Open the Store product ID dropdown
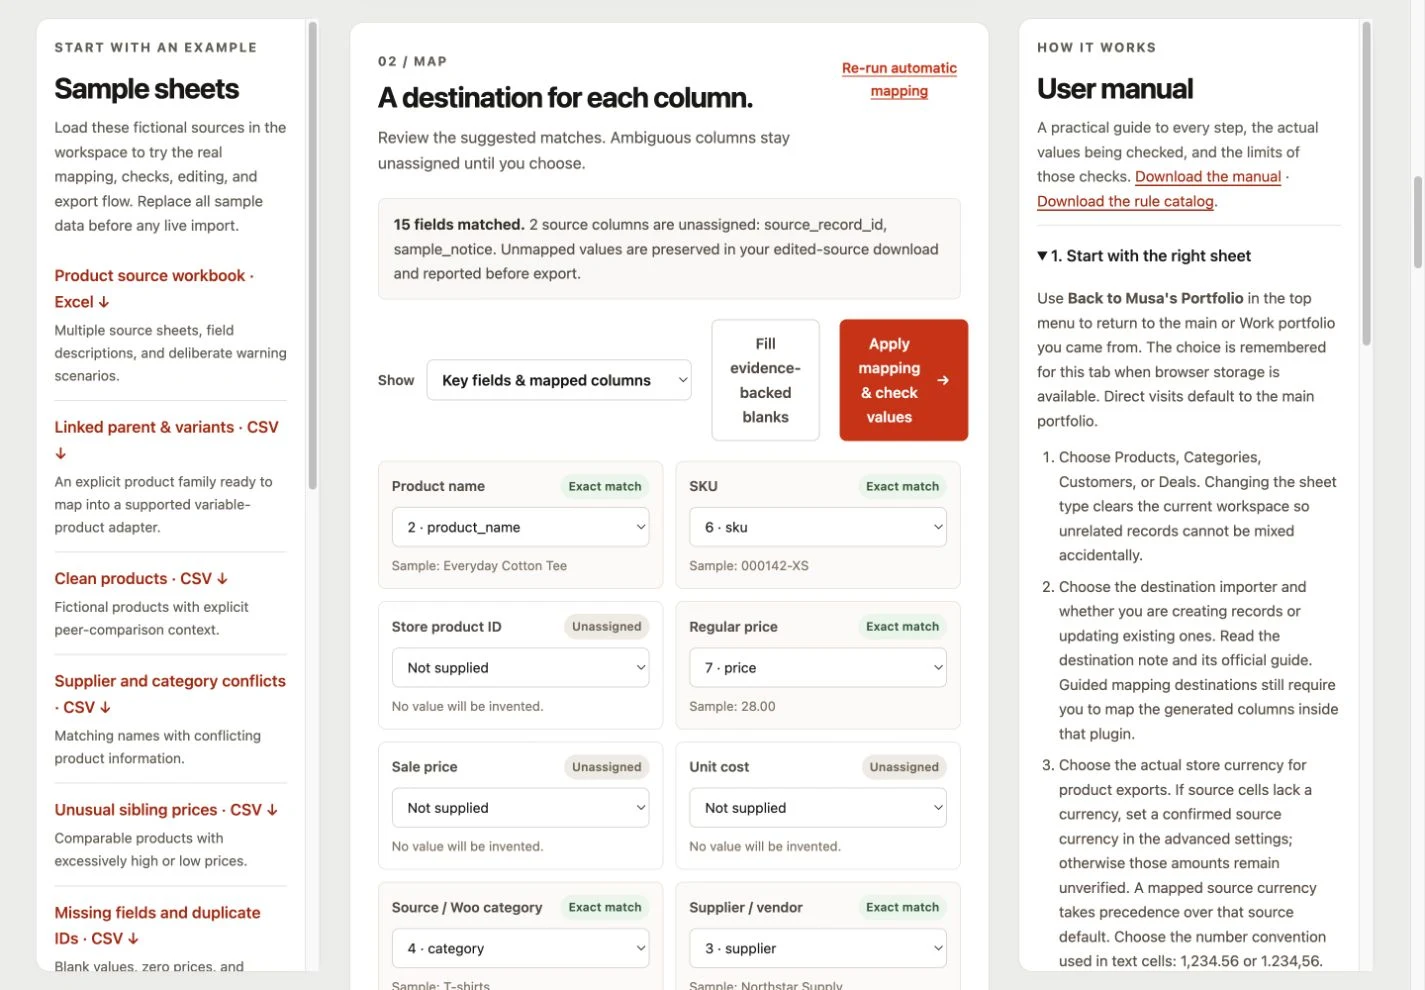Viewport: 1425px width, 990px height. tap(521, 667)
